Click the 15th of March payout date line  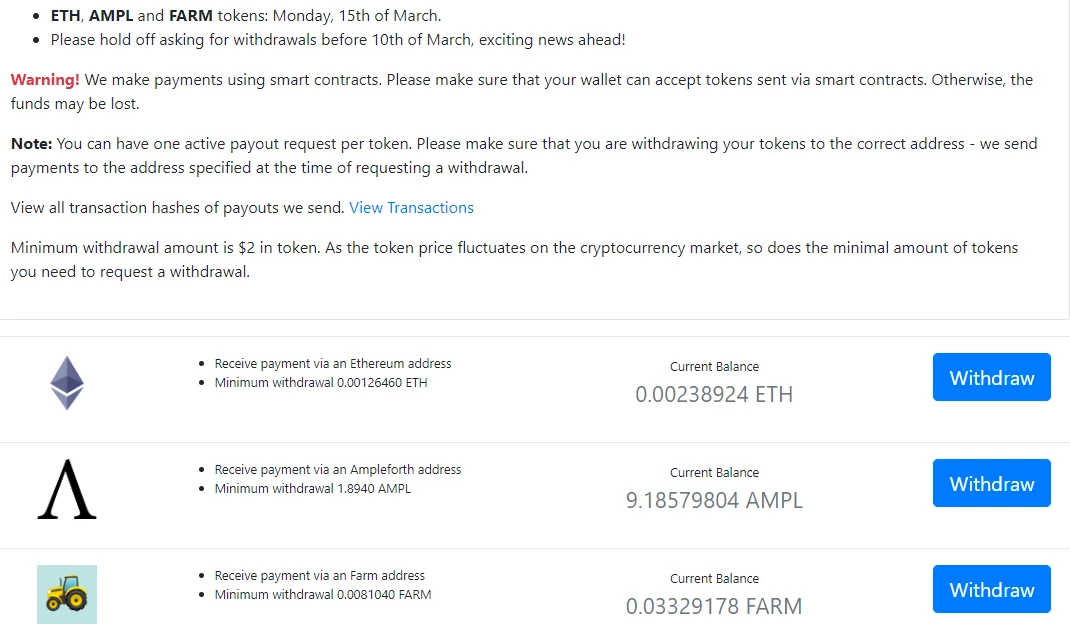click(x=246, y=15)
